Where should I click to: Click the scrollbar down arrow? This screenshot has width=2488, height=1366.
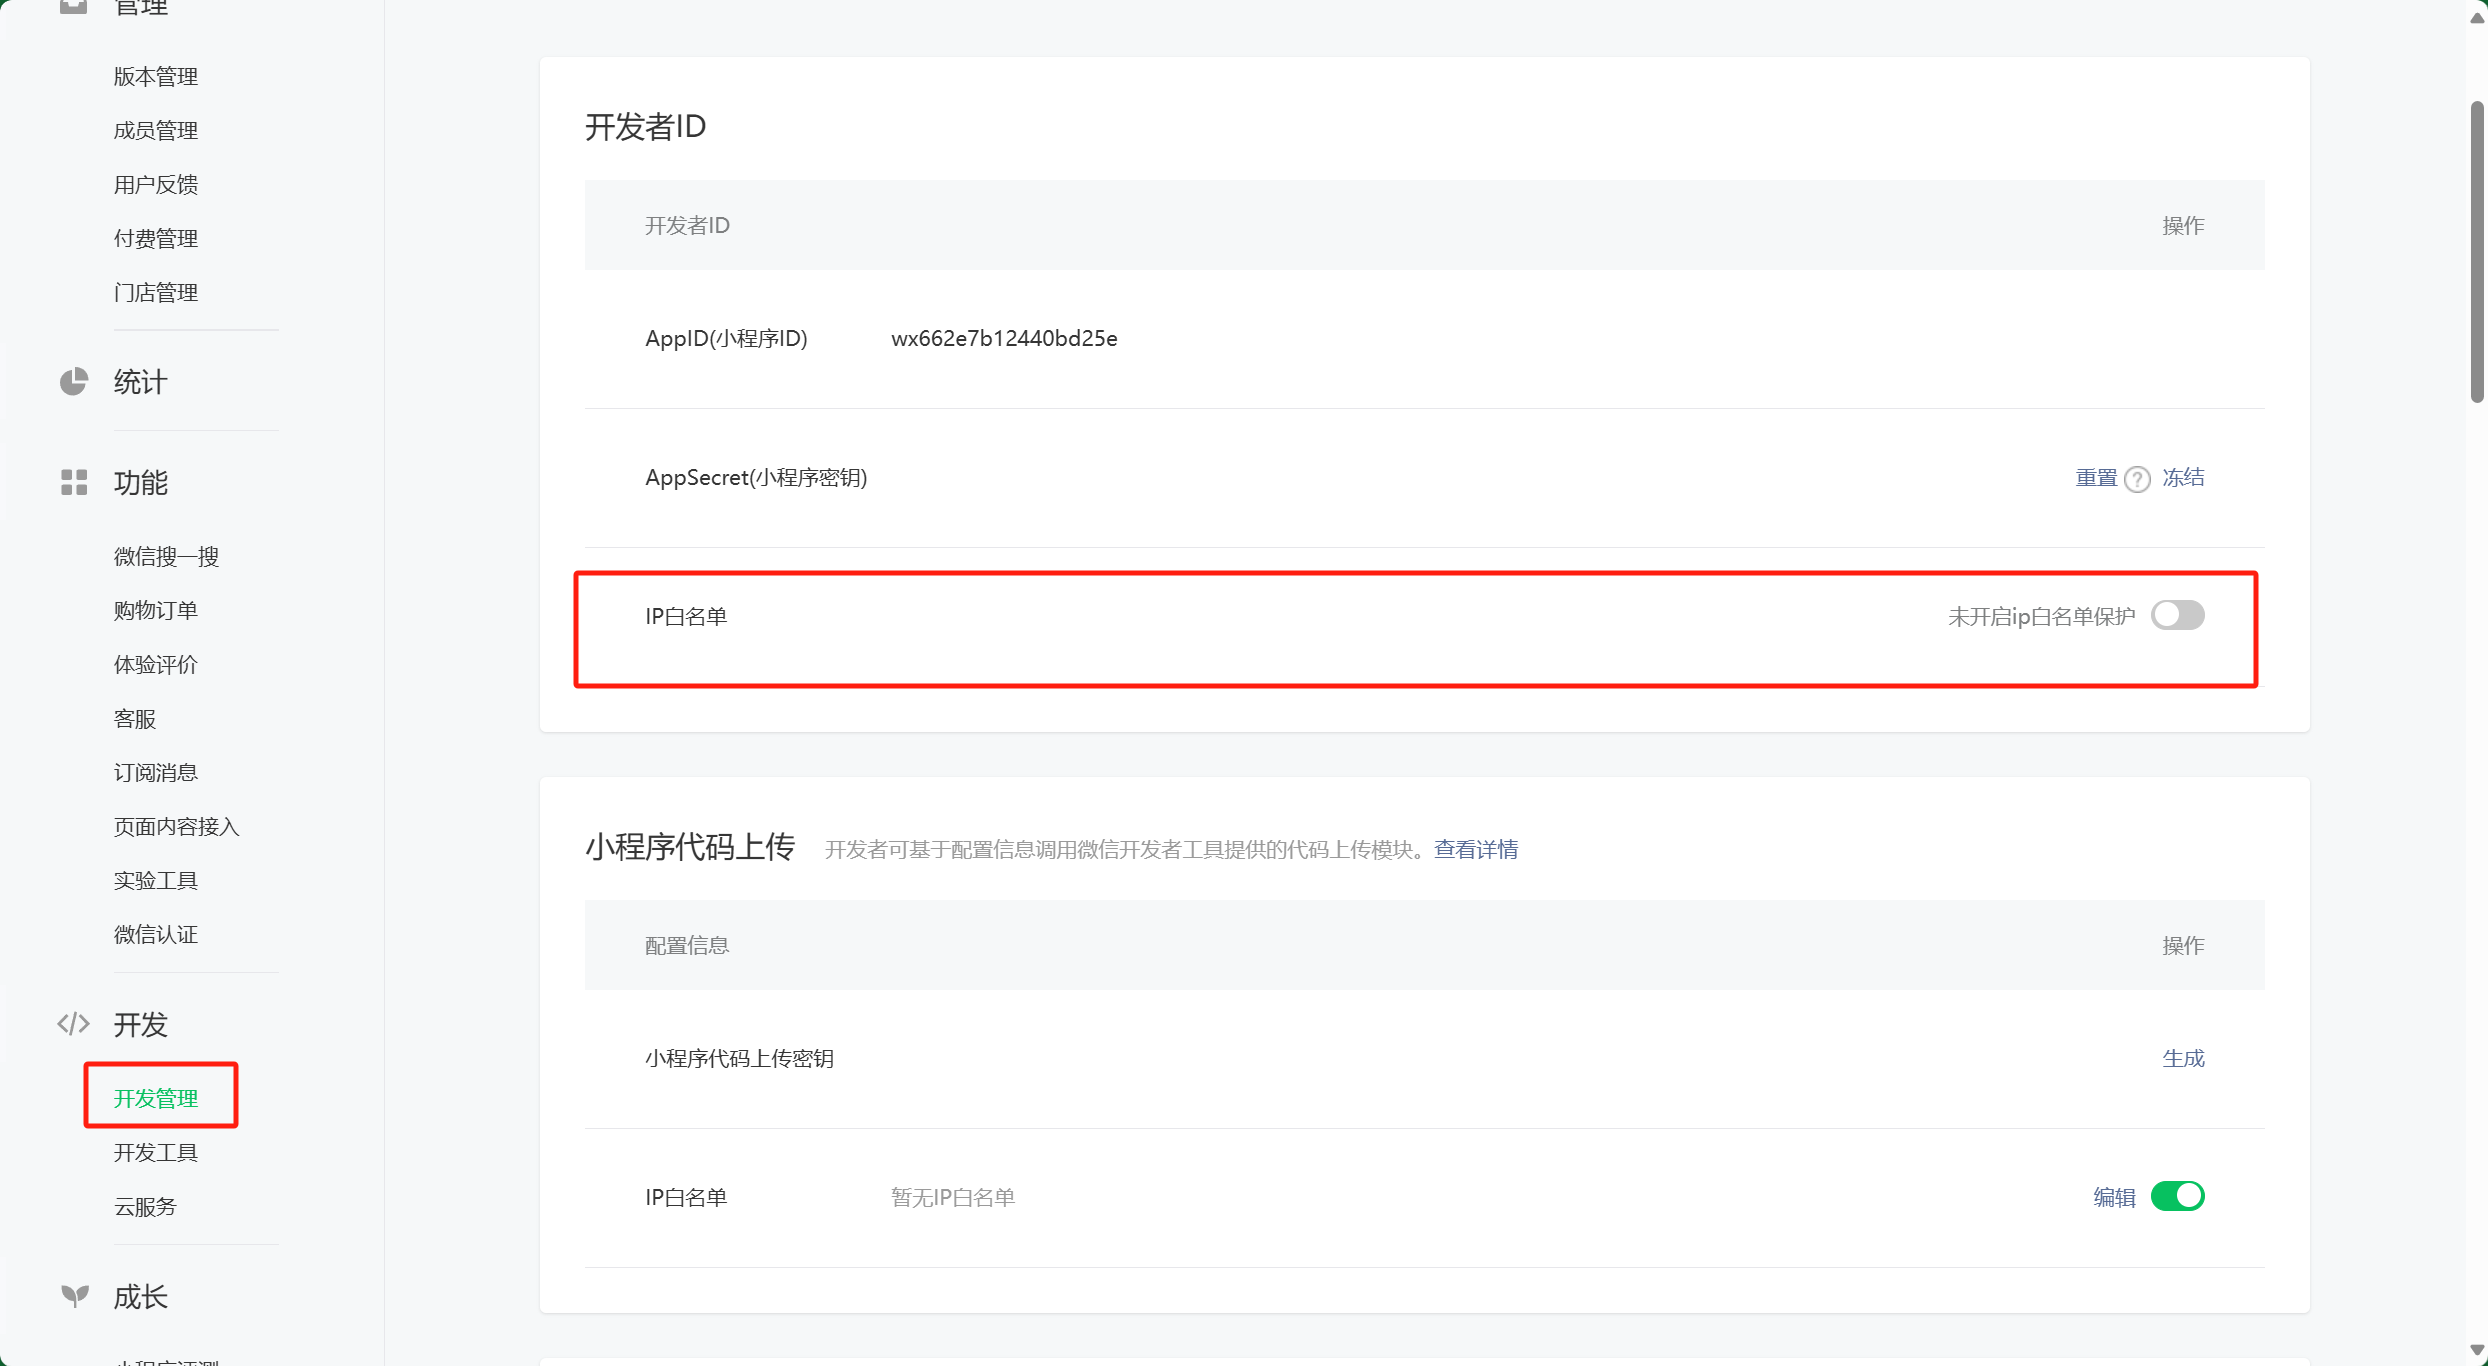[2477, 1347]
